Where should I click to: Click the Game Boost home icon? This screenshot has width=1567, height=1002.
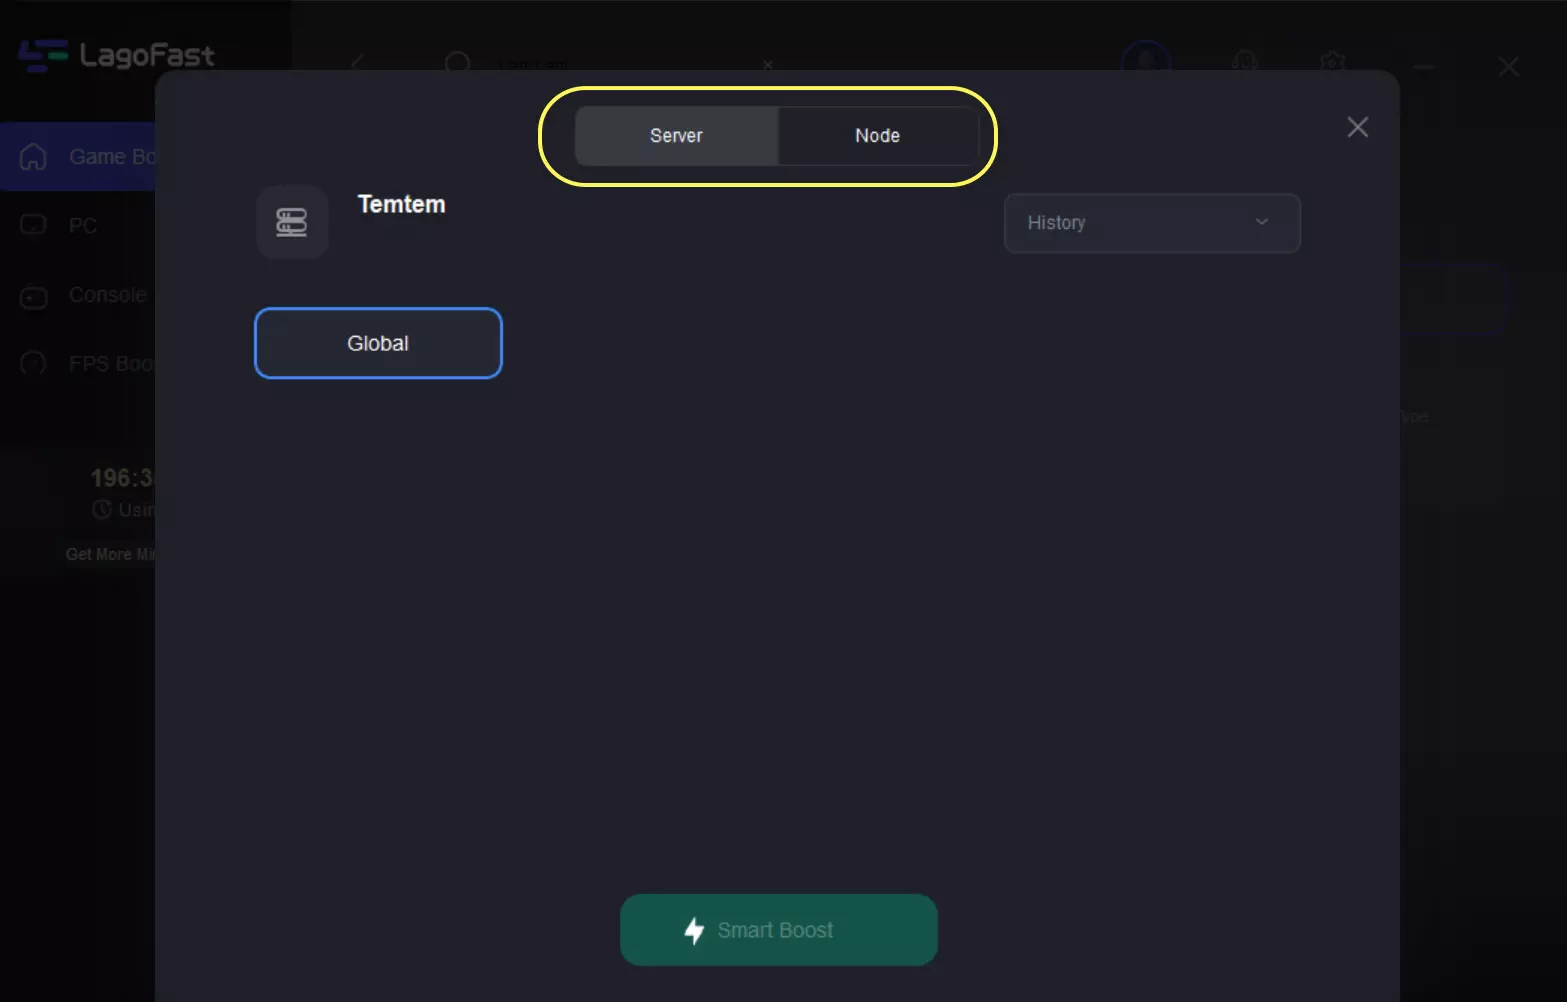tap(33, 157)
